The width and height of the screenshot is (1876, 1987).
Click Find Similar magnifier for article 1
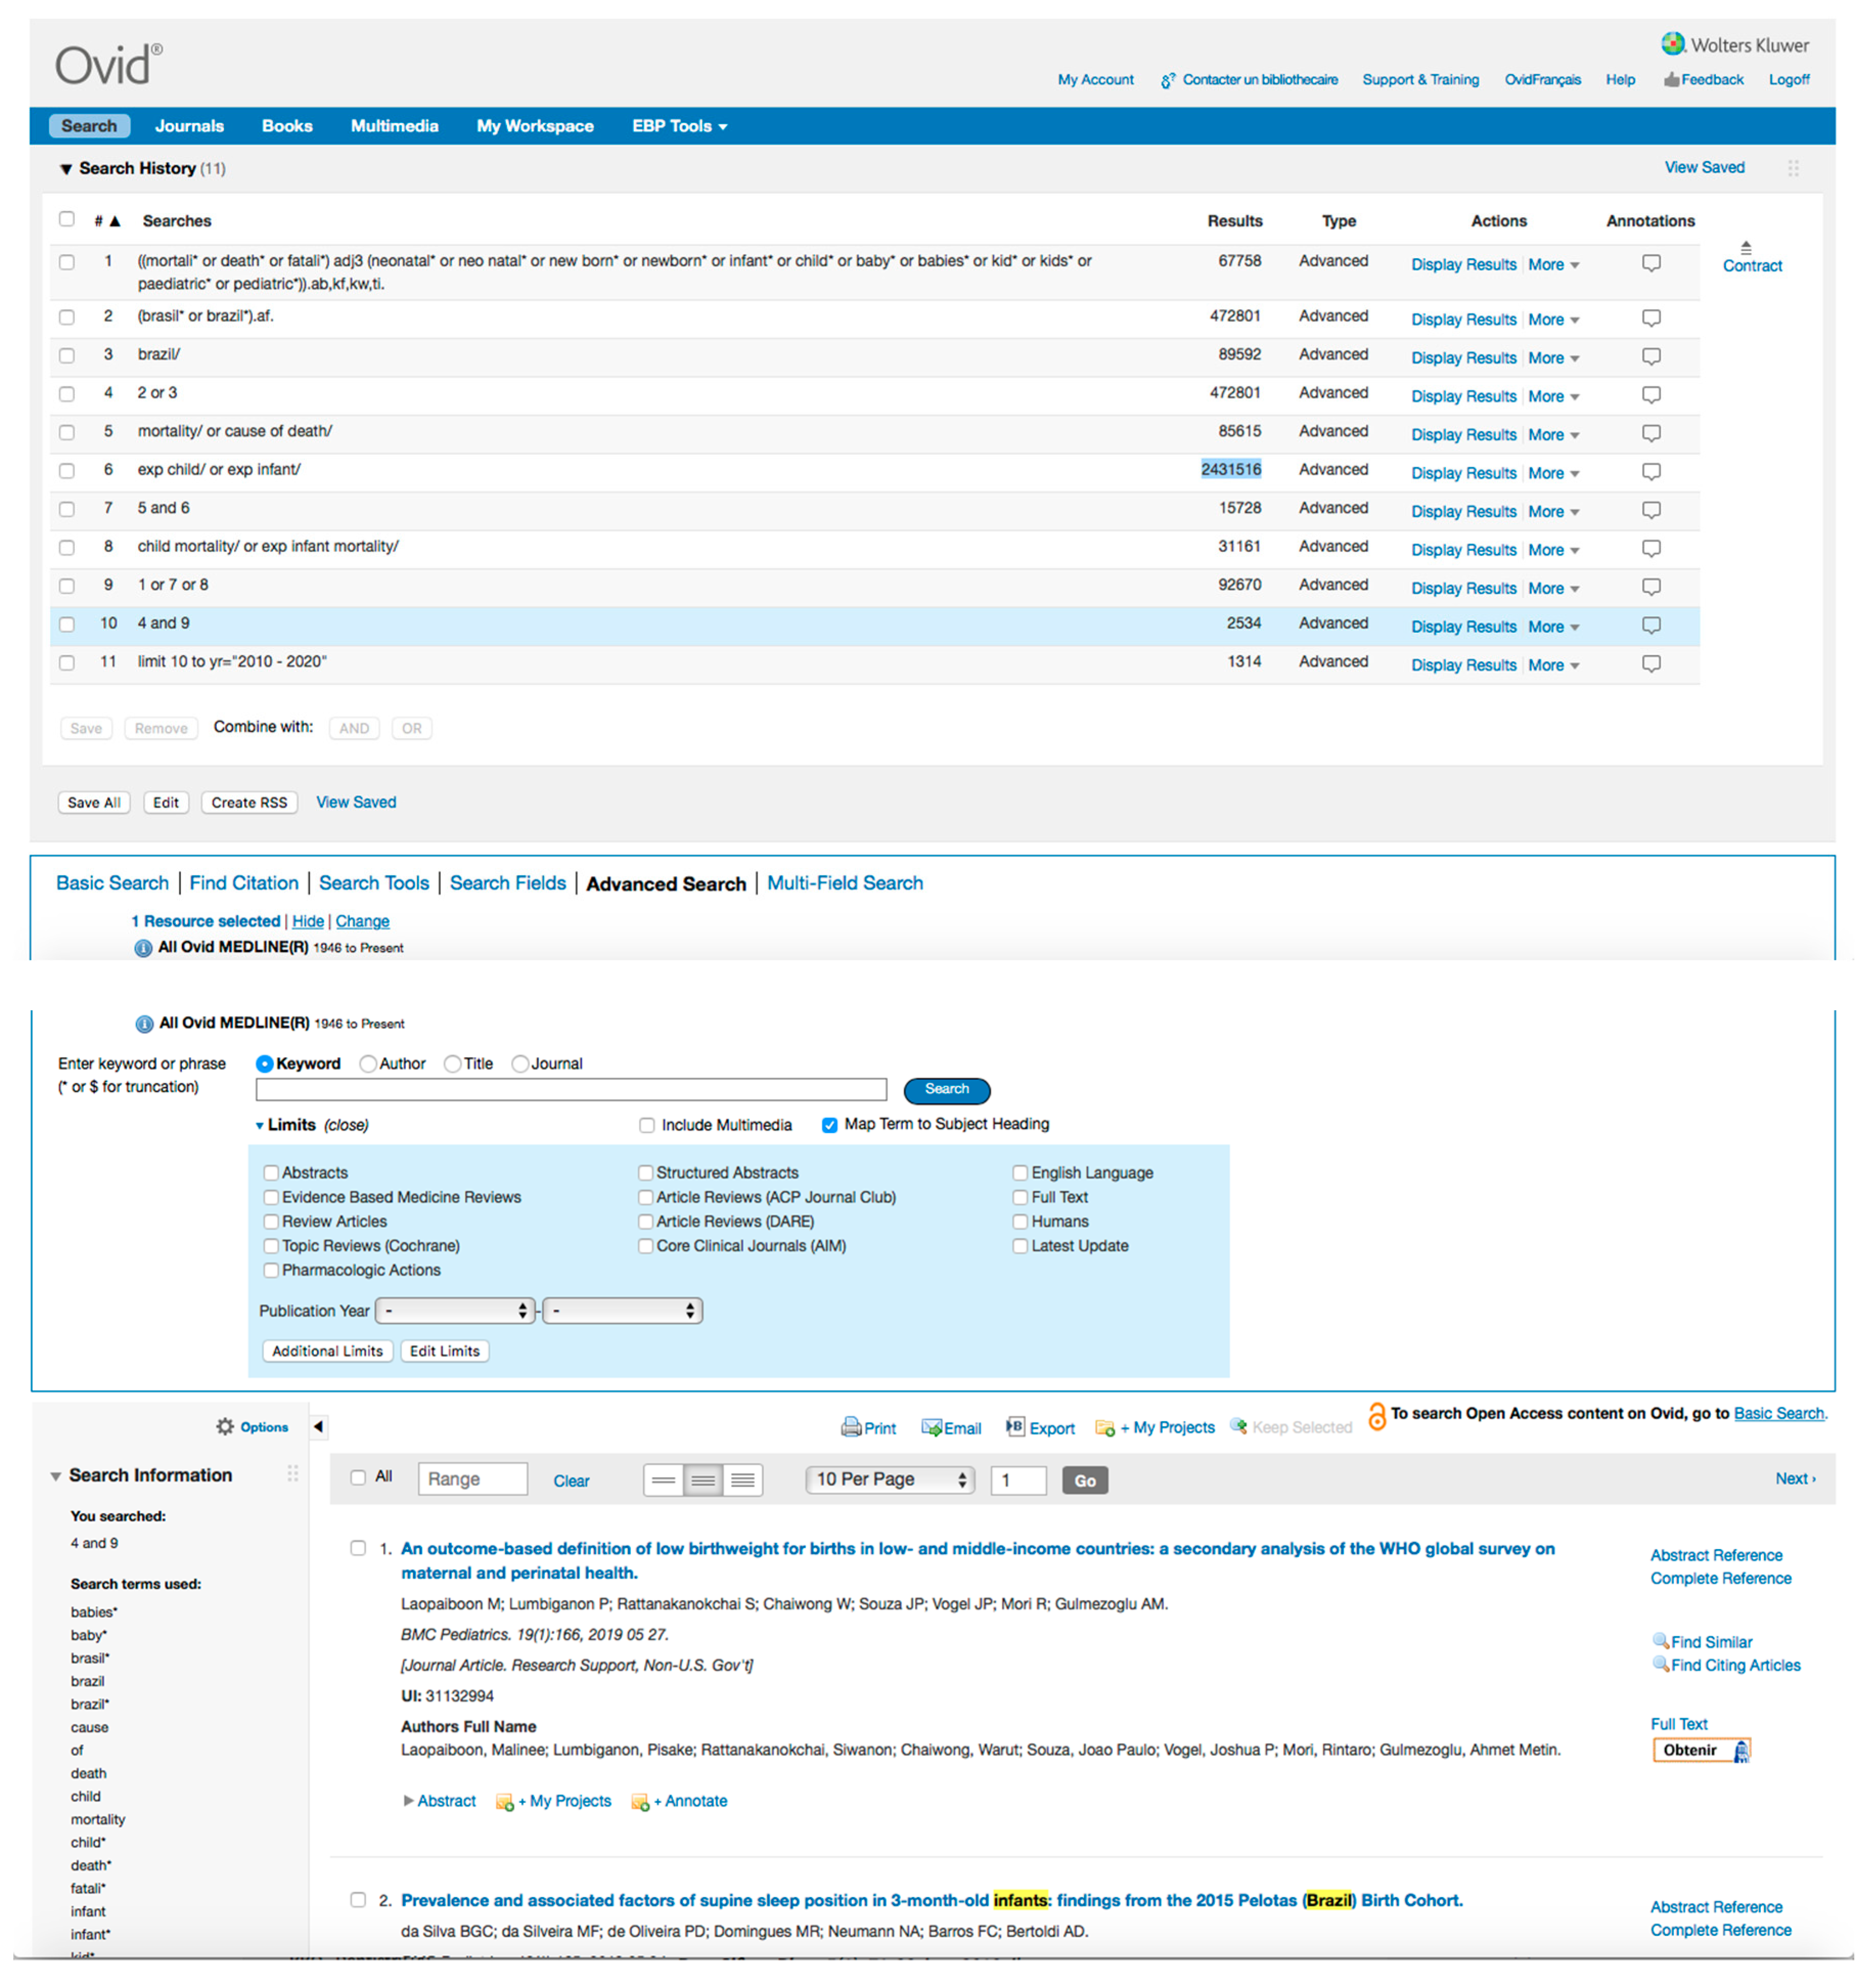(x=1660, y=1641)
